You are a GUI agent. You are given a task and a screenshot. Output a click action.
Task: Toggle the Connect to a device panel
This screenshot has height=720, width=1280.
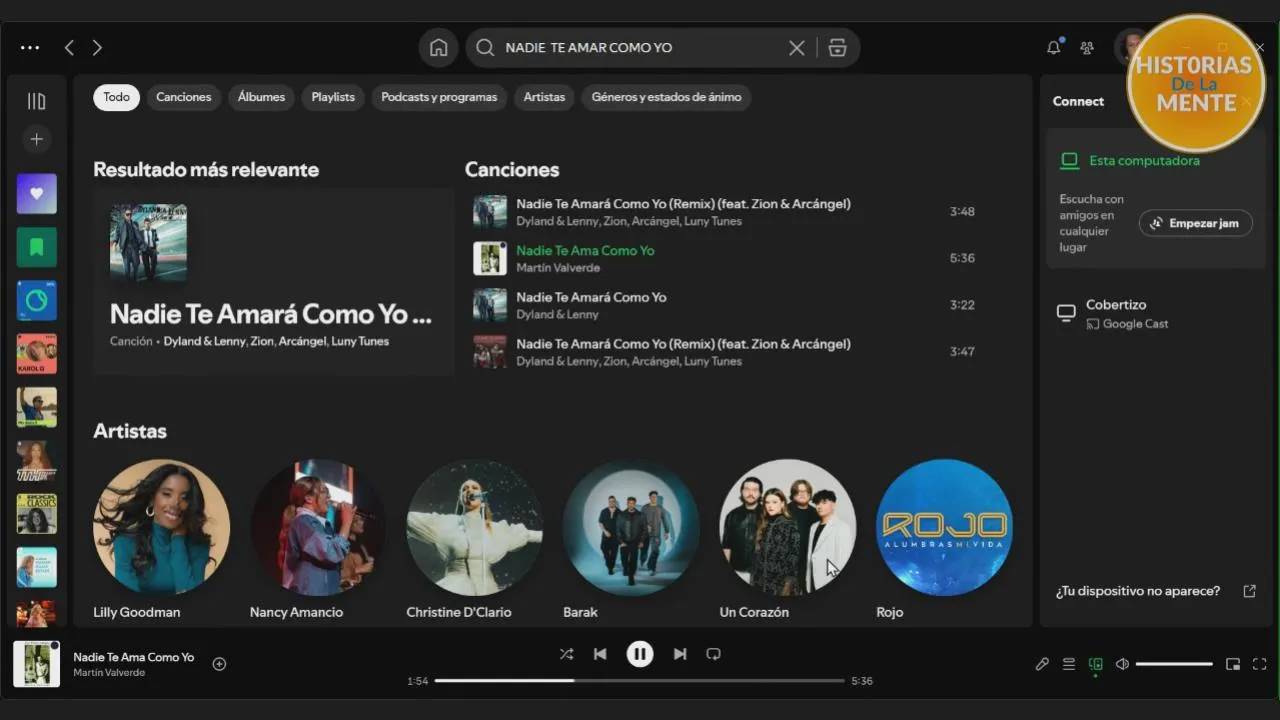[x=1096, y=664]
